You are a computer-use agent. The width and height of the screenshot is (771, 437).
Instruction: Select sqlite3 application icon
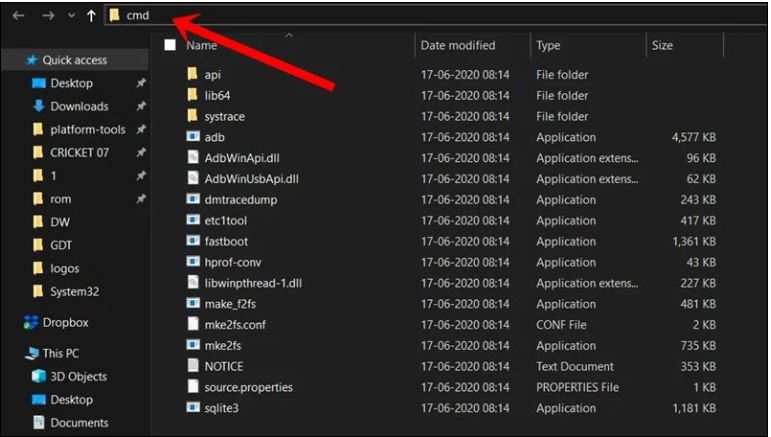point(193,408)
